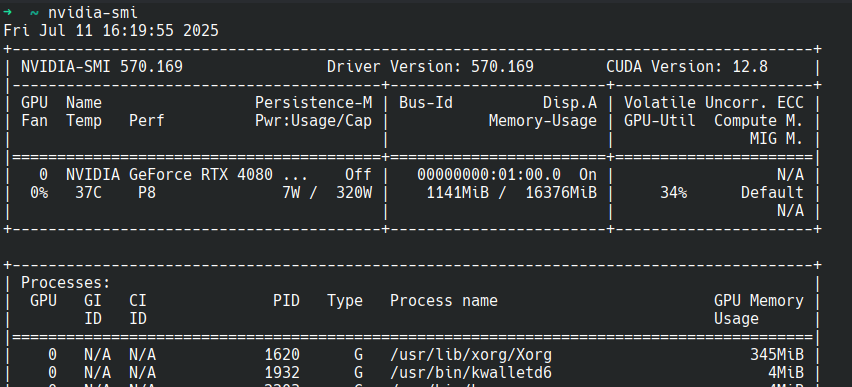Click the timestamp Fri Jul 11 16:19:55 2025
852x387 pixels.
pos(111,30)
